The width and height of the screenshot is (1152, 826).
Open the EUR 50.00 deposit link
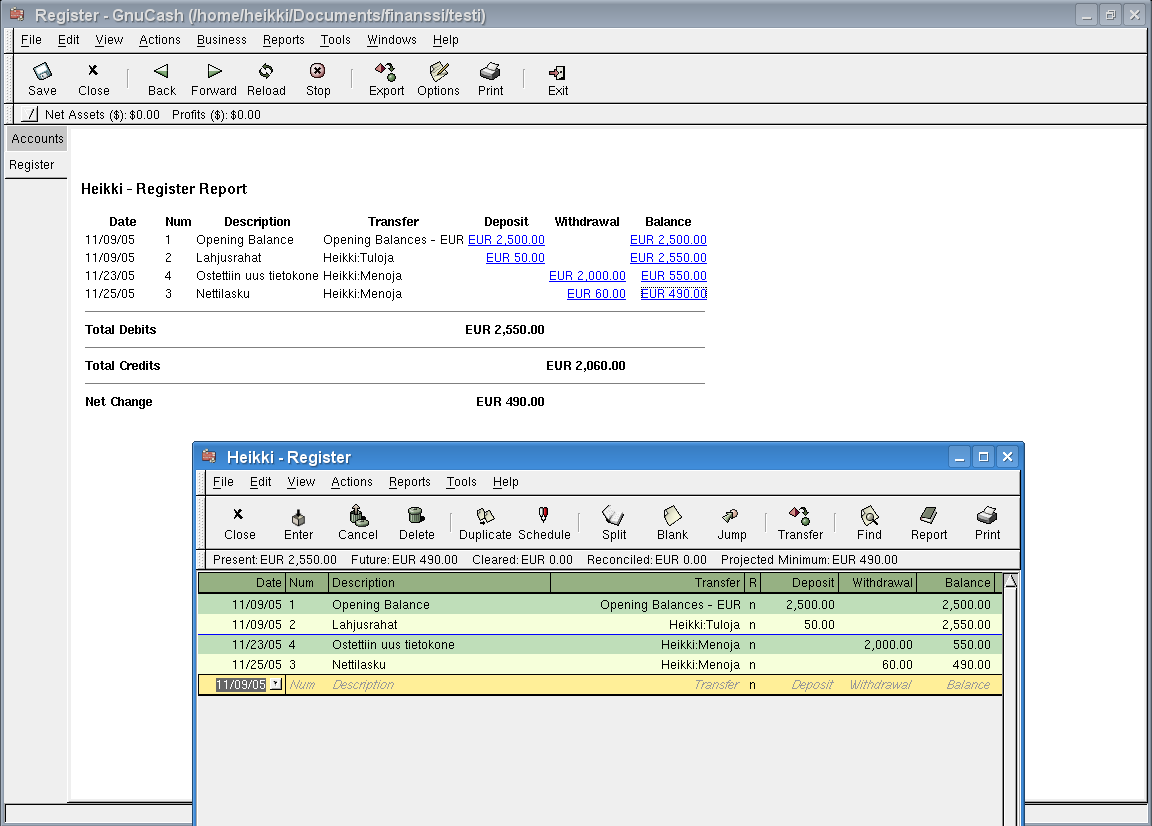click(x=515, y=258)
